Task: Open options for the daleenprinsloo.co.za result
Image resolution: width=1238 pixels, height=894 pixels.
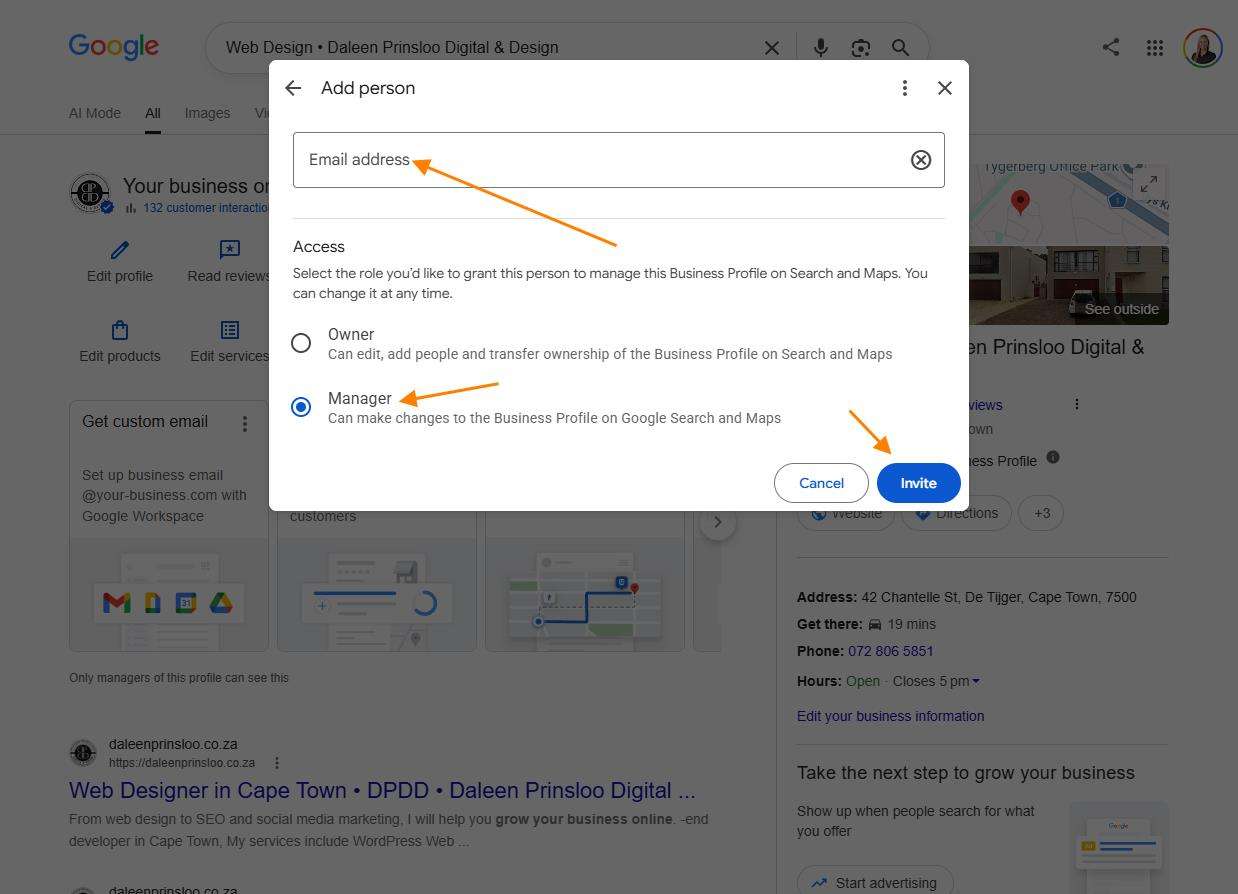Action: click(277, 763)
